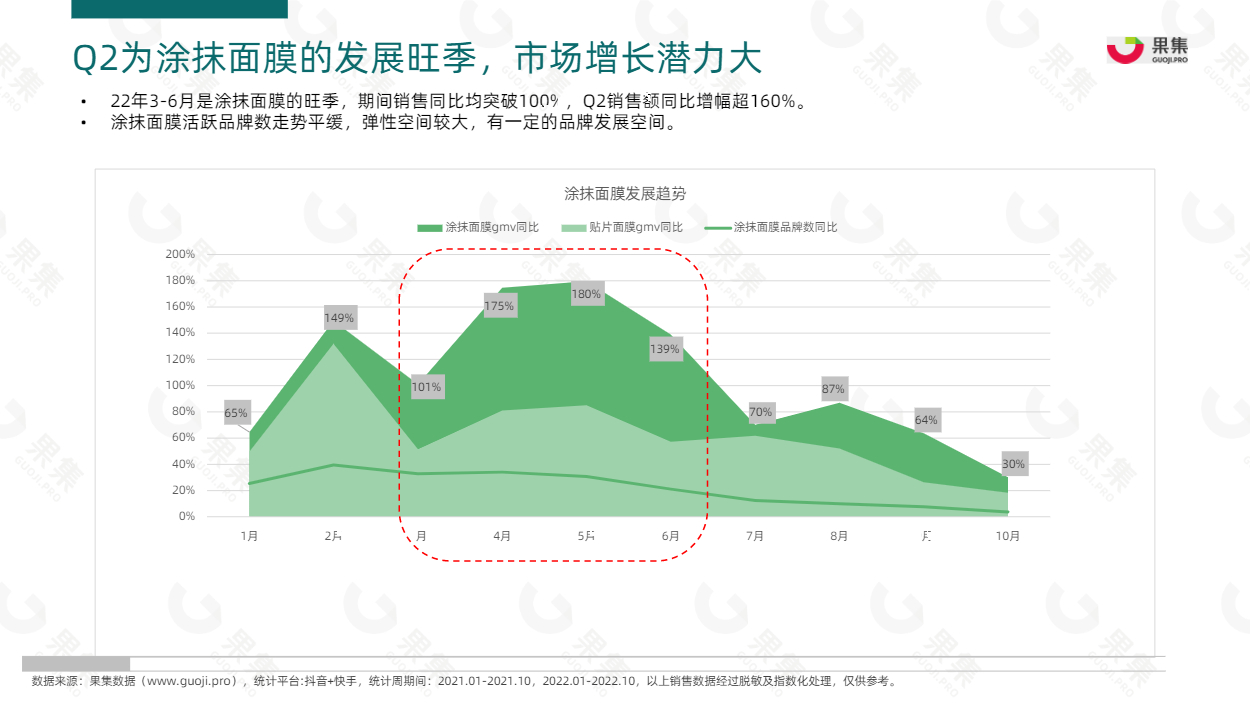Click the gray bar at bottom left

point(76,663)
